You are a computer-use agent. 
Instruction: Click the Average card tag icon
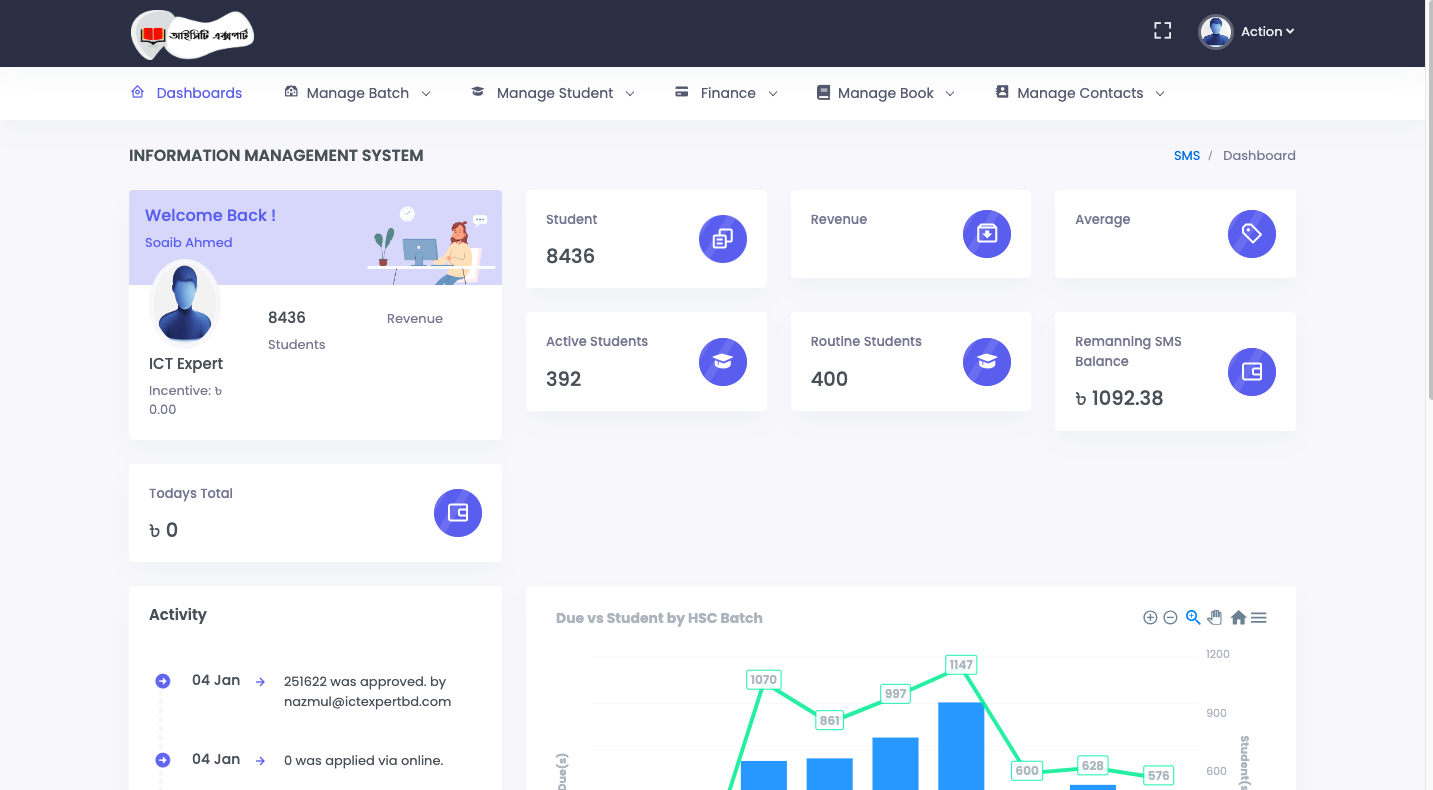1252,233
